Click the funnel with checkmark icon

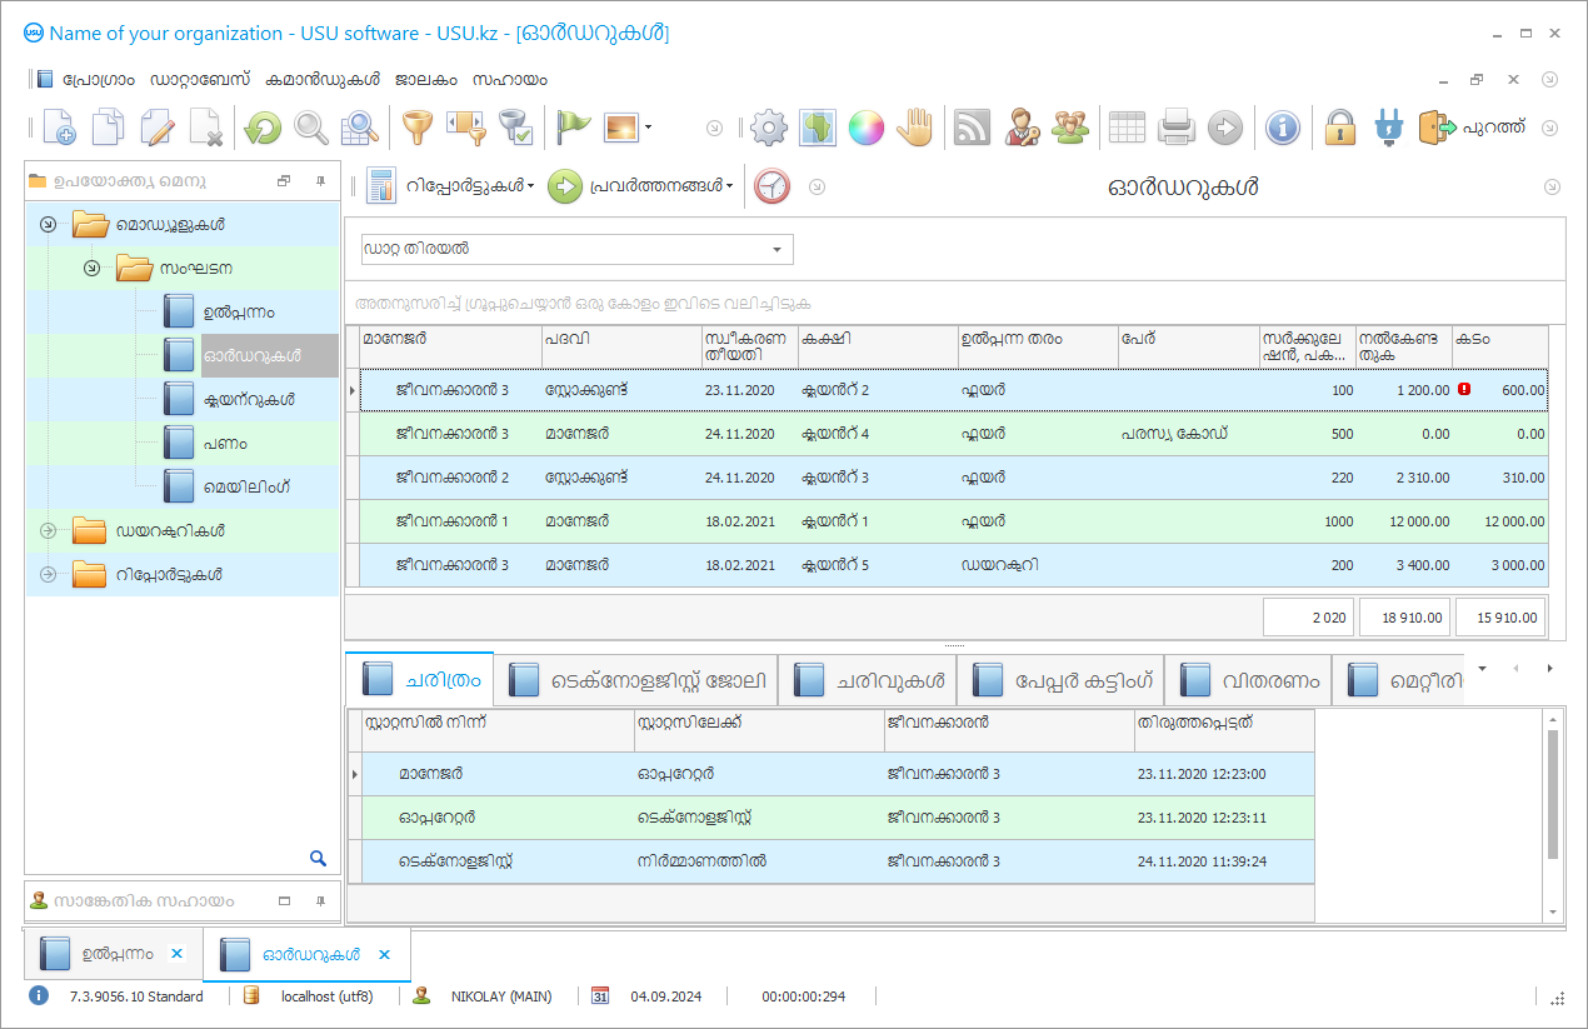[516, 128]
